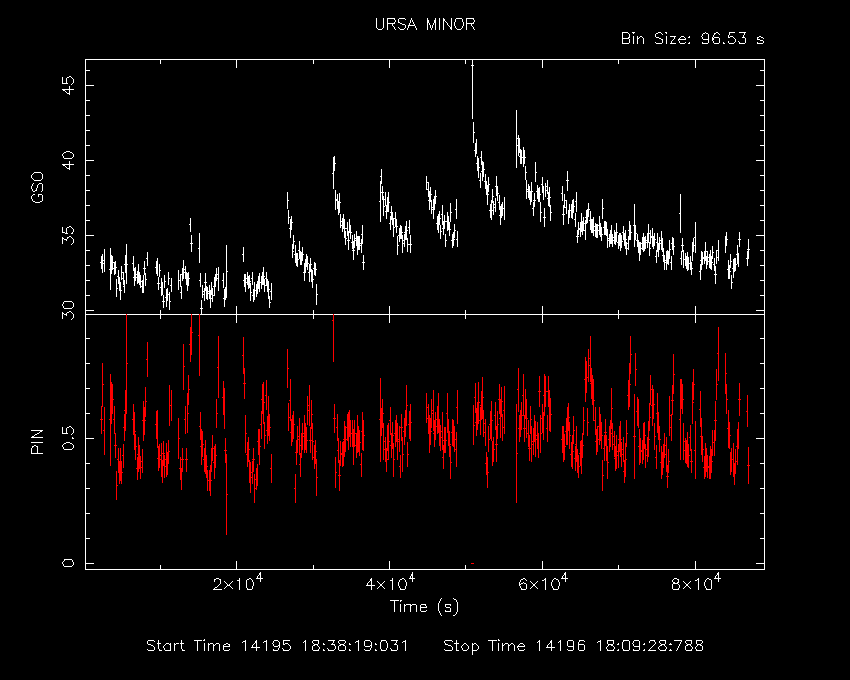Select the Bin Size: 96.53 s label
The image size is (850, 680).
(692, 39)
